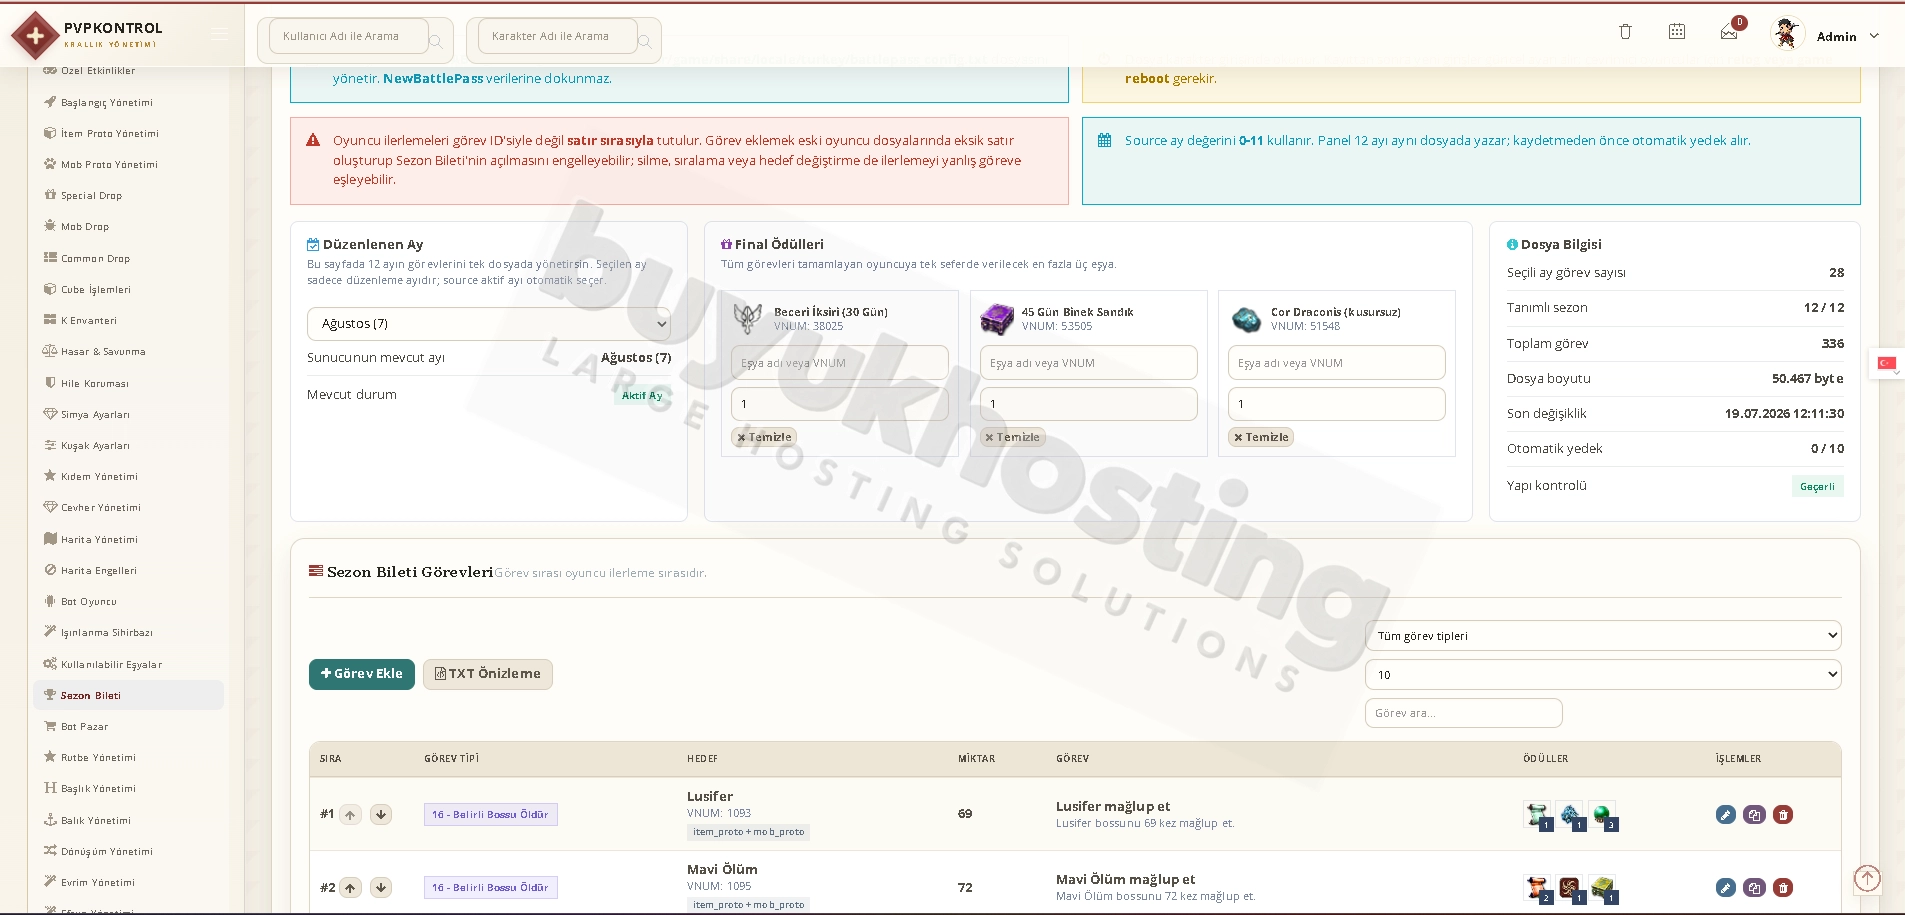This screenshot has width=1905, height=915.
Task: Click the Beceri İksiri reward item icon
Action: (748, 318)
